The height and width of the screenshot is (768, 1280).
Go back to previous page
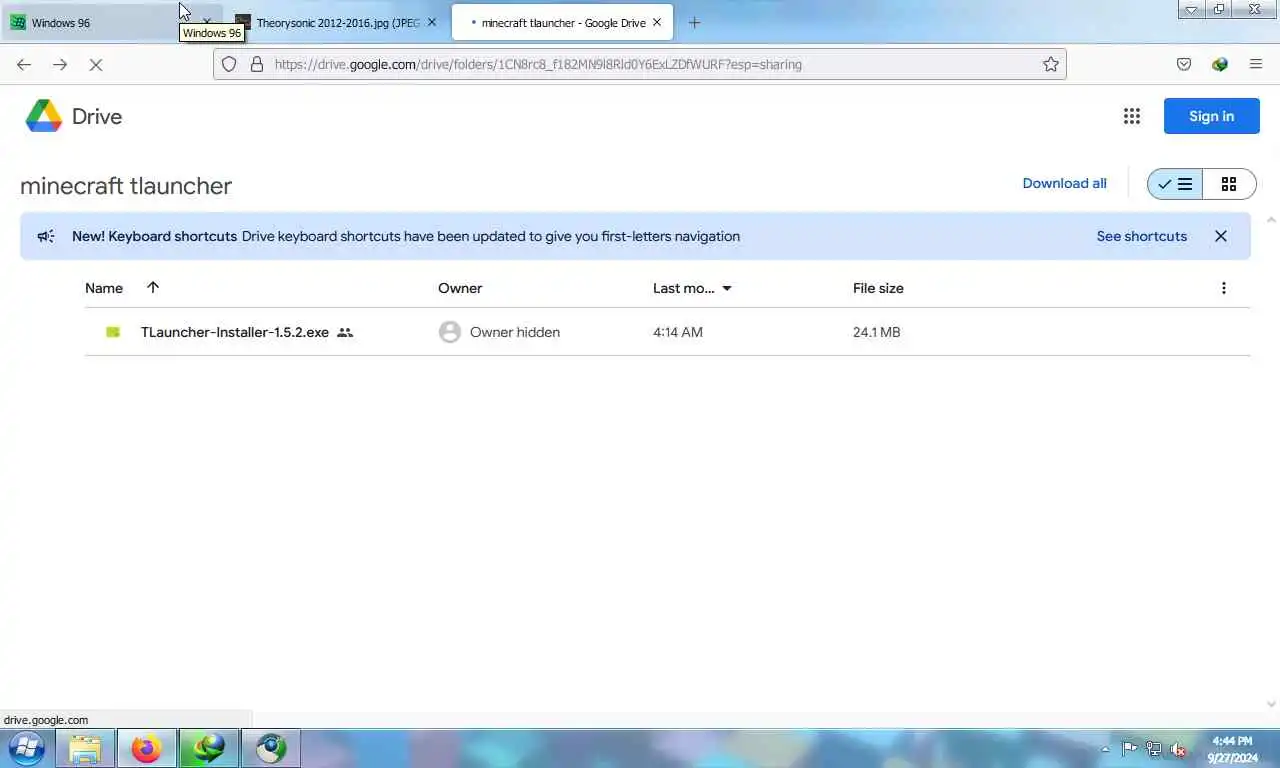[x=24, y=64]
